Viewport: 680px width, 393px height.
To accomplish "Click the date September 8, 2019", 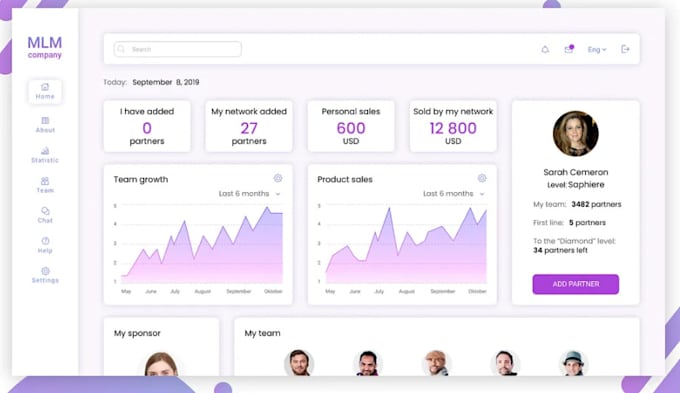I will pos(166,82).
